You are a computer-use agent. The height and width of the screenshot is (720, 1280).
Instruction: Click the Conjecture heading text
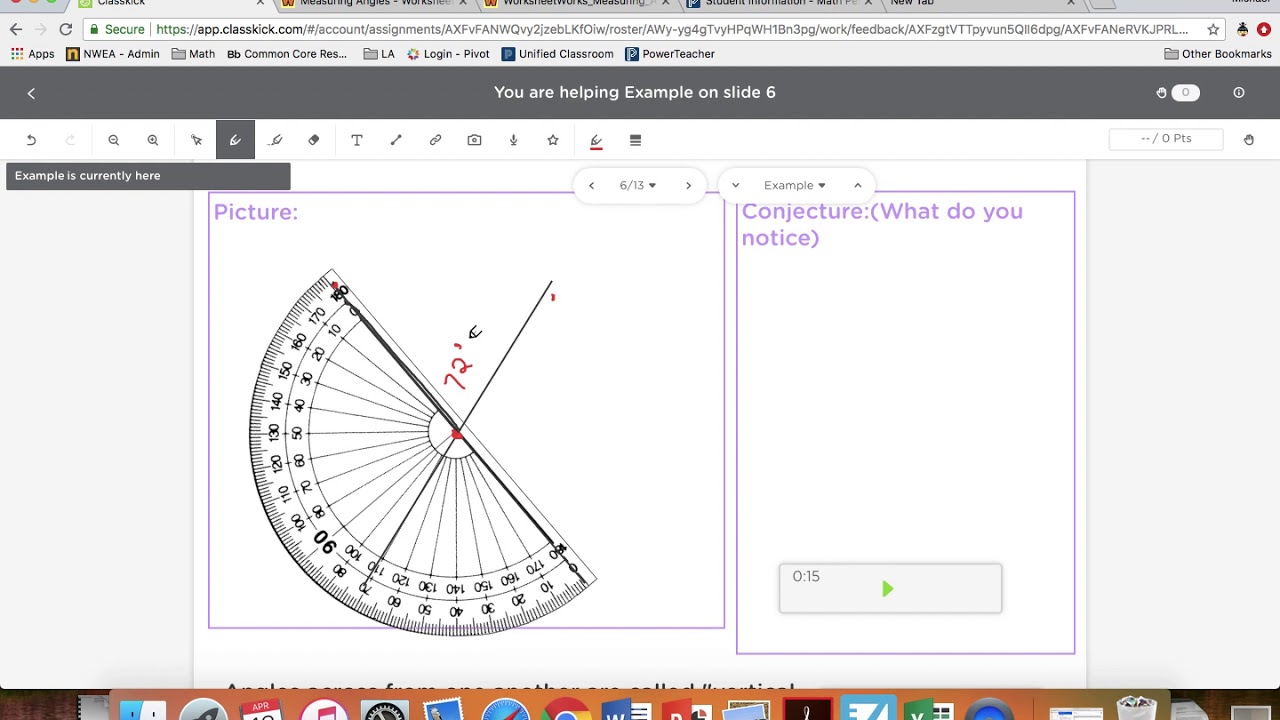pos(882,224)
